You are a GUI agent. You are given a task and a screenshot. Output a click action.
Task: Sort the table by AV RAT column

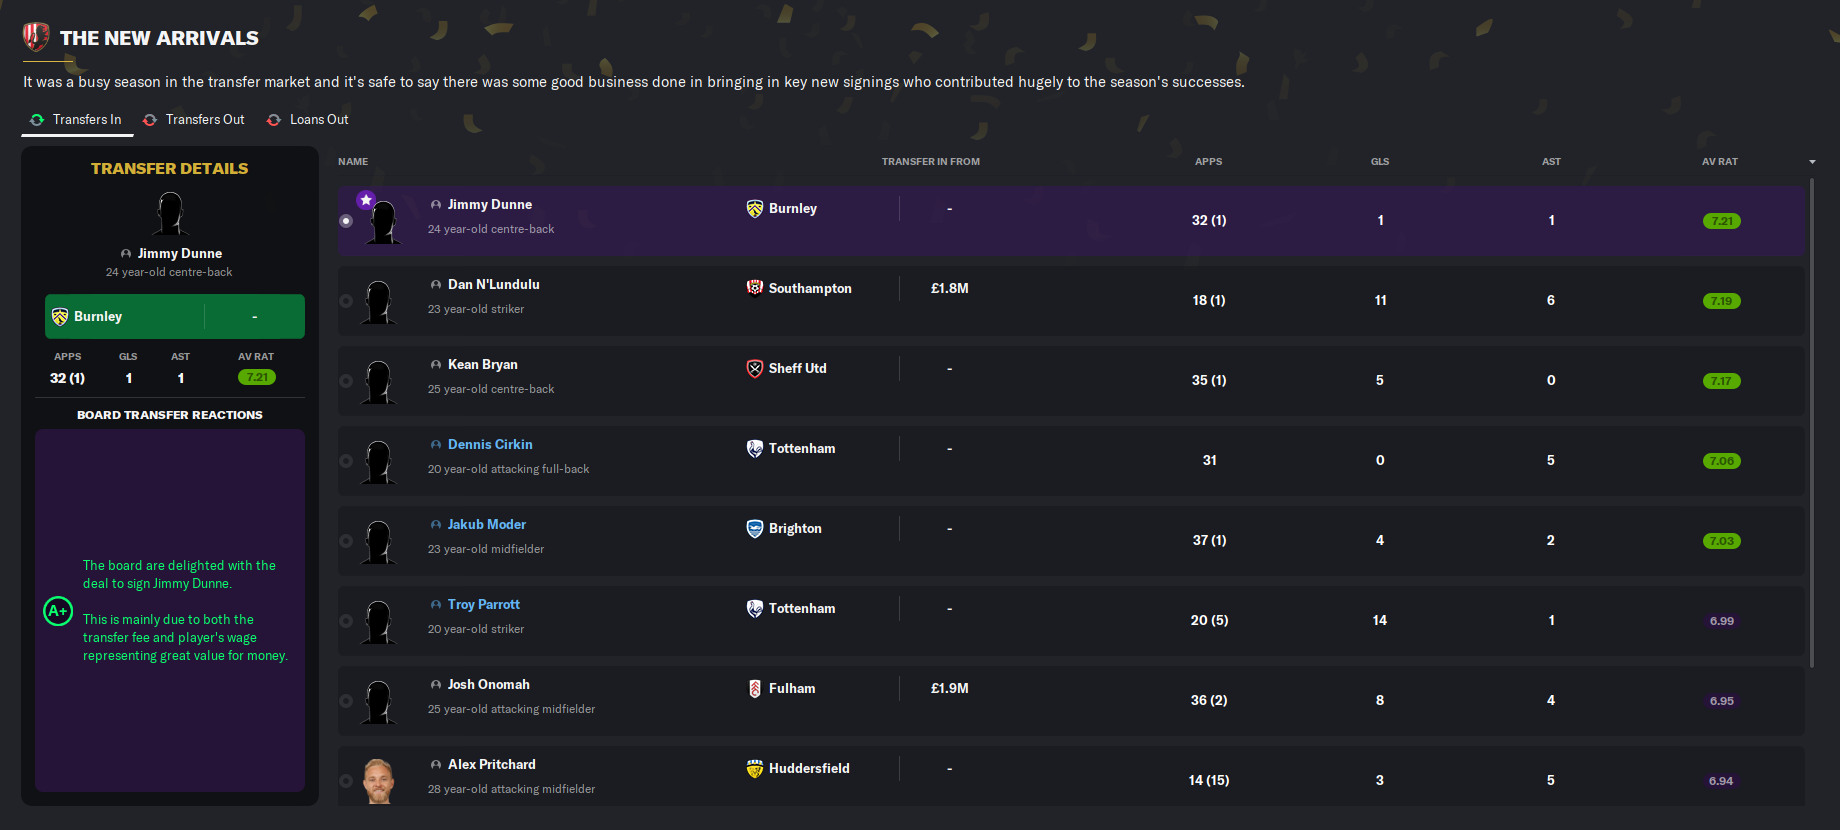1720,162
